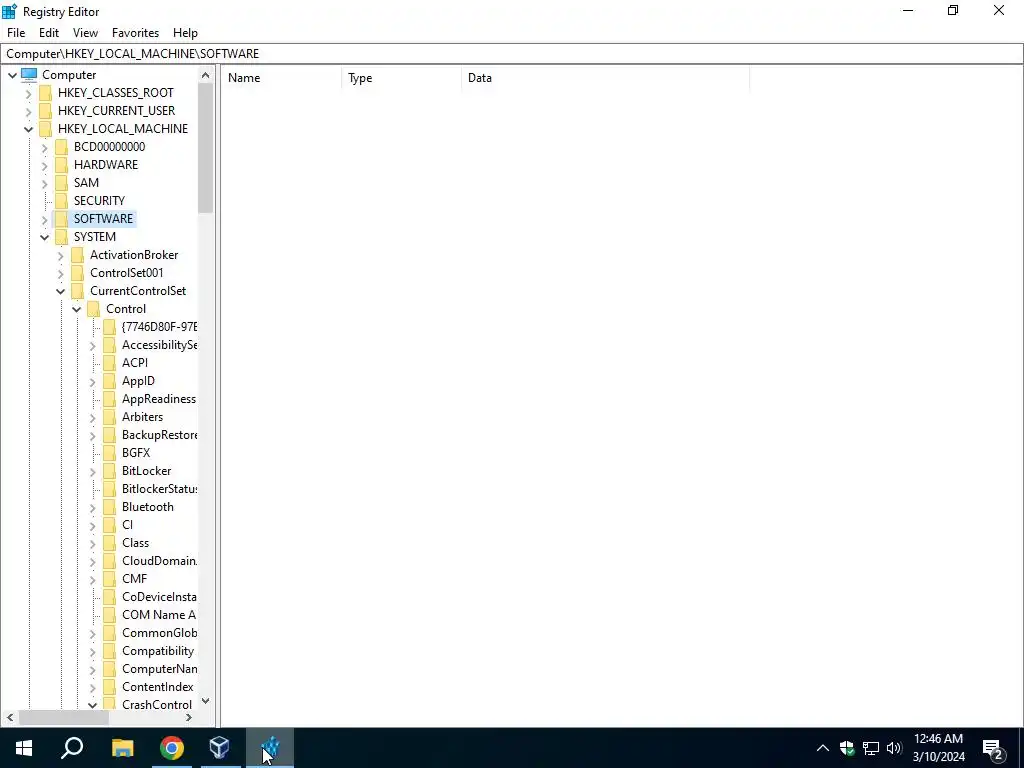Viewport: 1024px width, 768px height.
Task: Sort by the Name column header
Action: pos(281,78)
